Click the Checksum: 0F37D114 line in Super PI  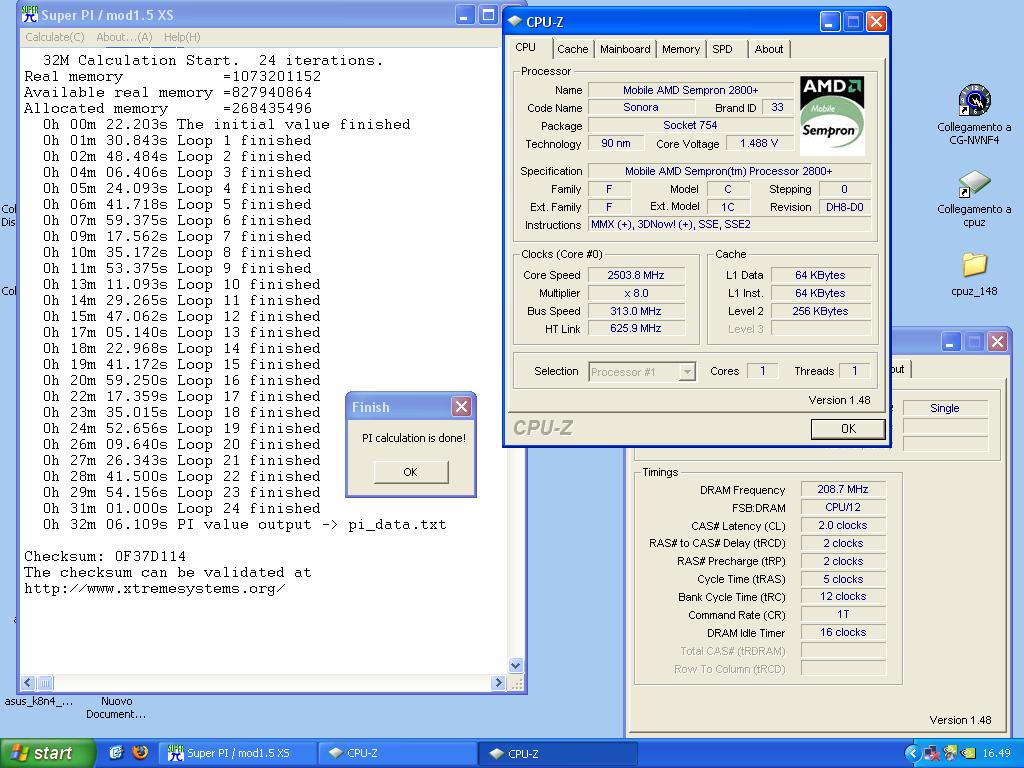[105, 556]
